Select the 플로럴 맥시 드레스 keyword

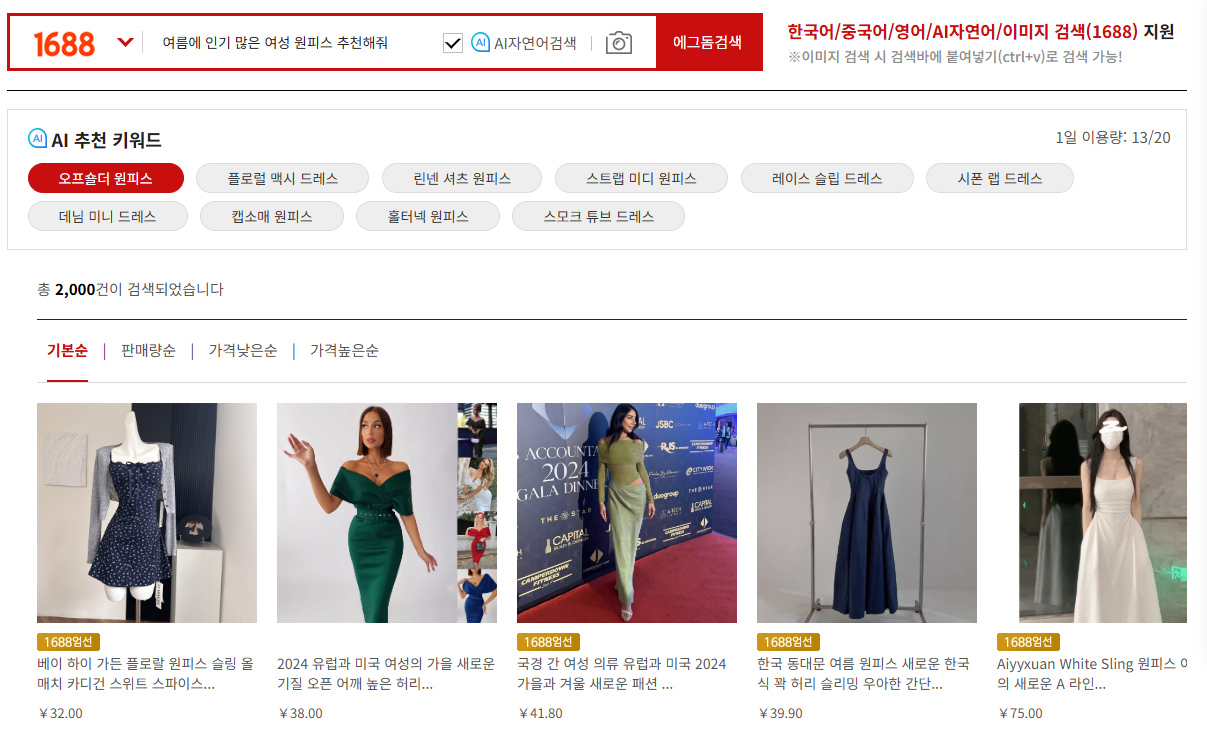tap(283, 178)
